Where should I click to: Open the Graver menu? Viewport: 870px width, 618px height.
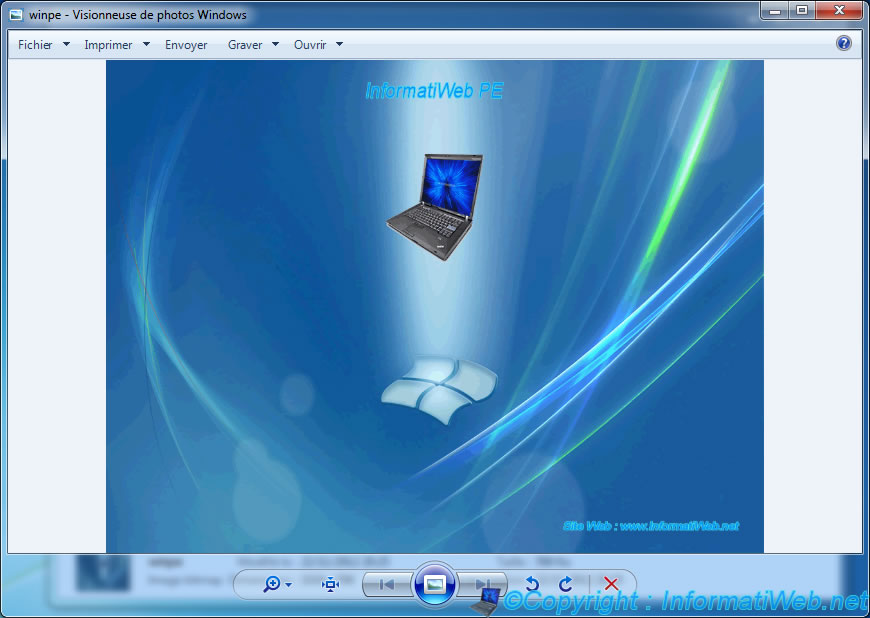tap(248, 44)
